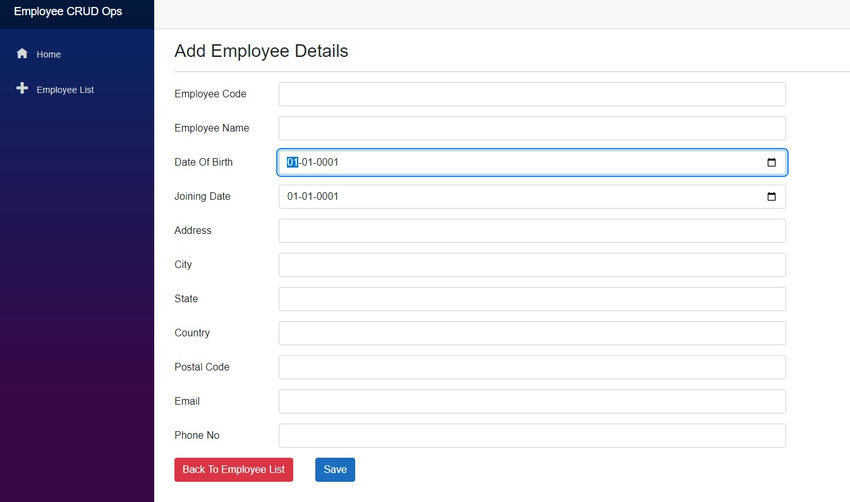Click the Back To Employee List button
The image size is (850, 502).
234,469
